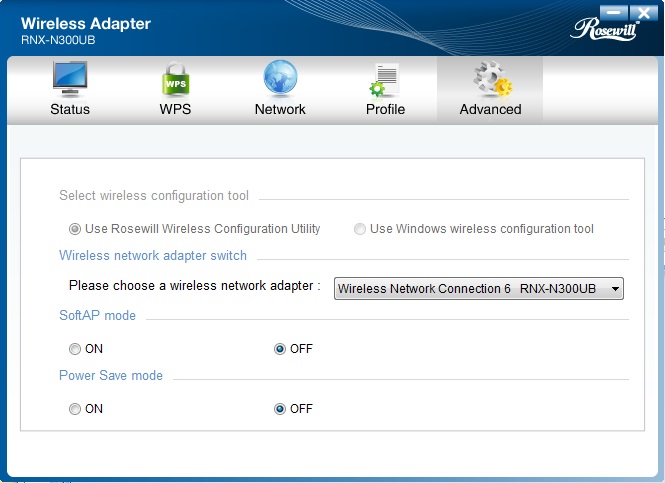Click the Wireless network adapter switch heading
The width and height of the screenshot is (665, 483).
[x=153, y=256]
